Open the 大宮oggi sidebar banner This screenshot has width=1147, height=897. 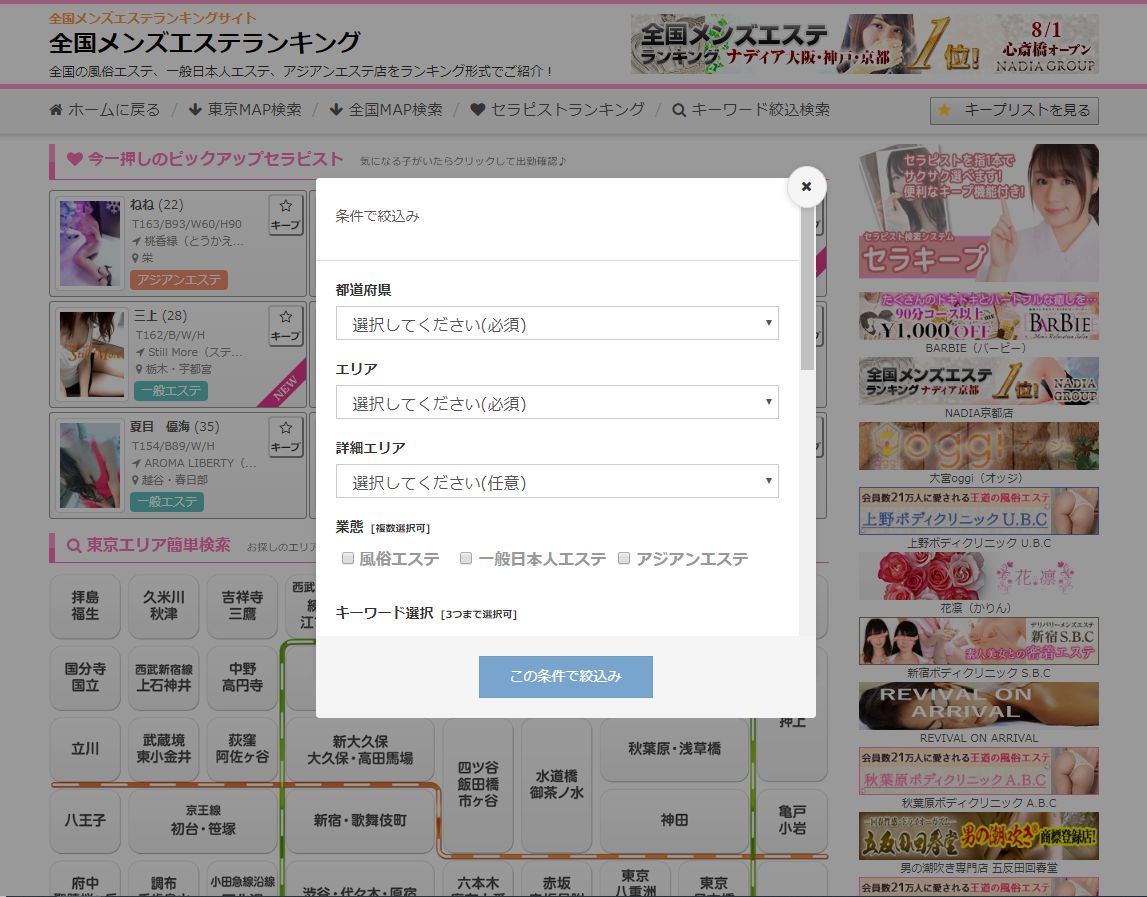pos(979,446)
